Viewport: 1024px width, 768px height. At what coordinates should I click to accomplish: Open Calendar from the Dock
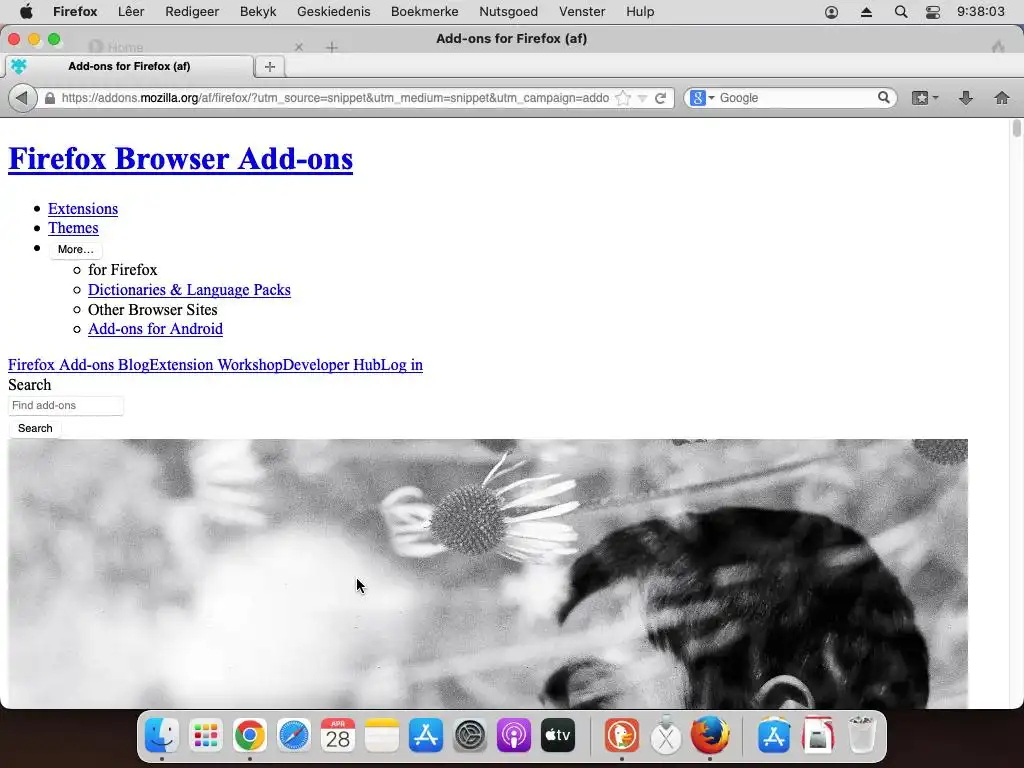point(338,736)
